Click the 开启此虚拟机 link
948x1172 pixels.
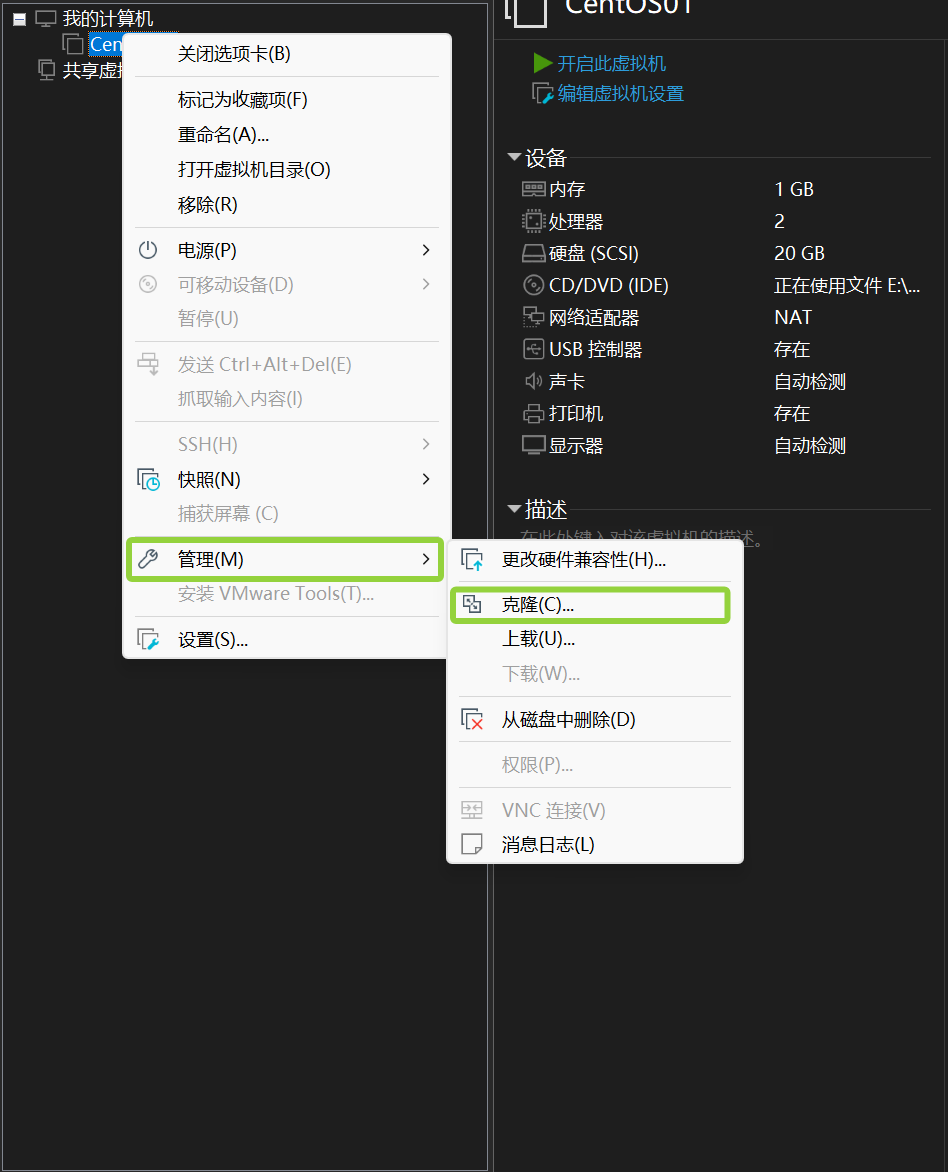pyautogui.click(x=612, y=64)
